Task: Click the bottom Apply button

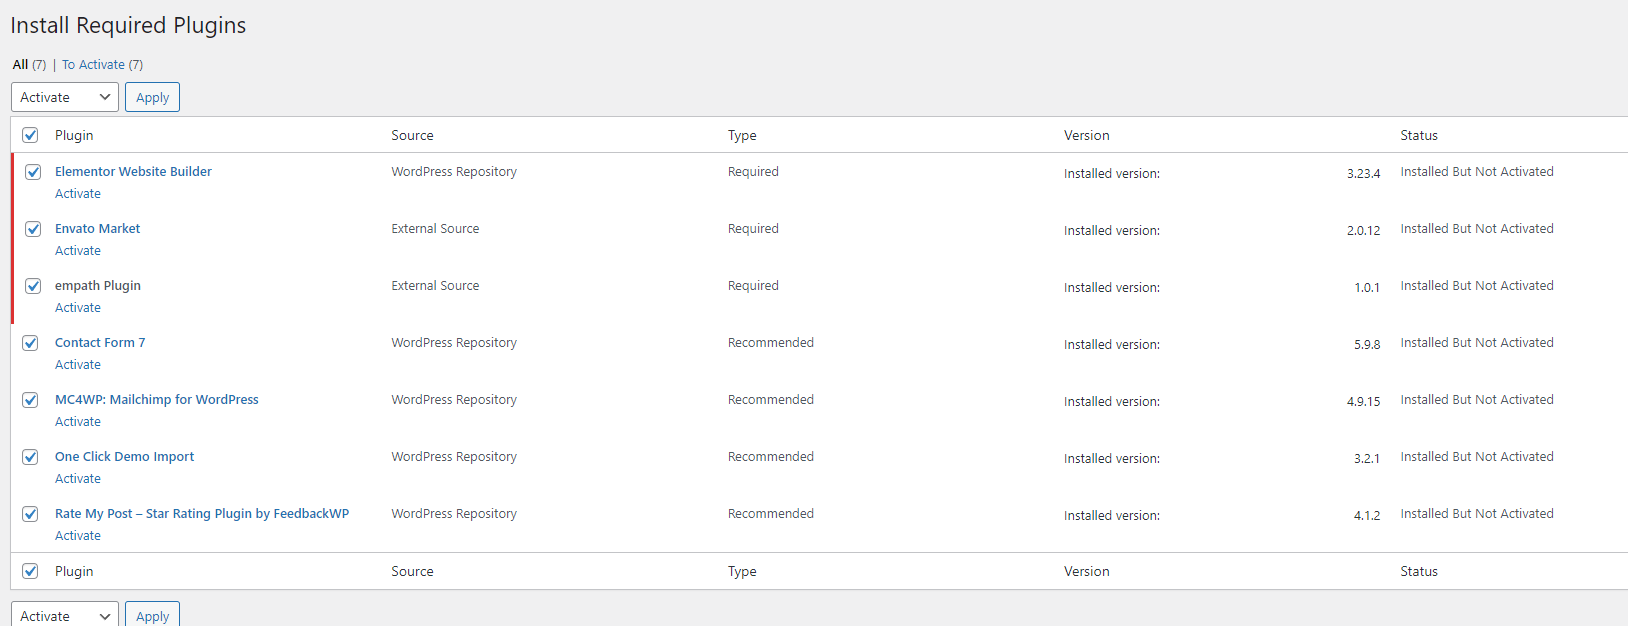Action: (152, 615)
